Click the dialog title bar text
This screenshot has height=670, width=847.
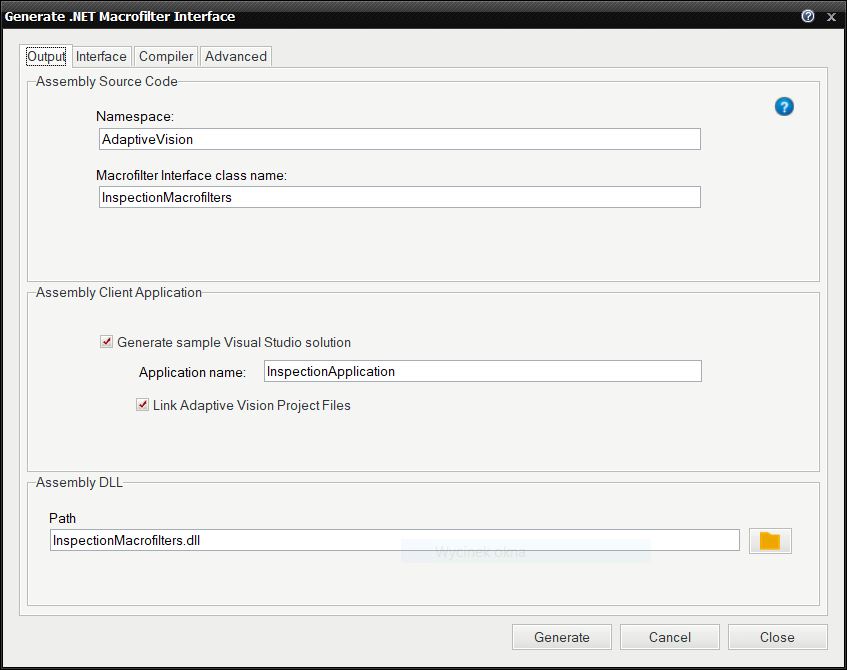click(x=120, y=16)
